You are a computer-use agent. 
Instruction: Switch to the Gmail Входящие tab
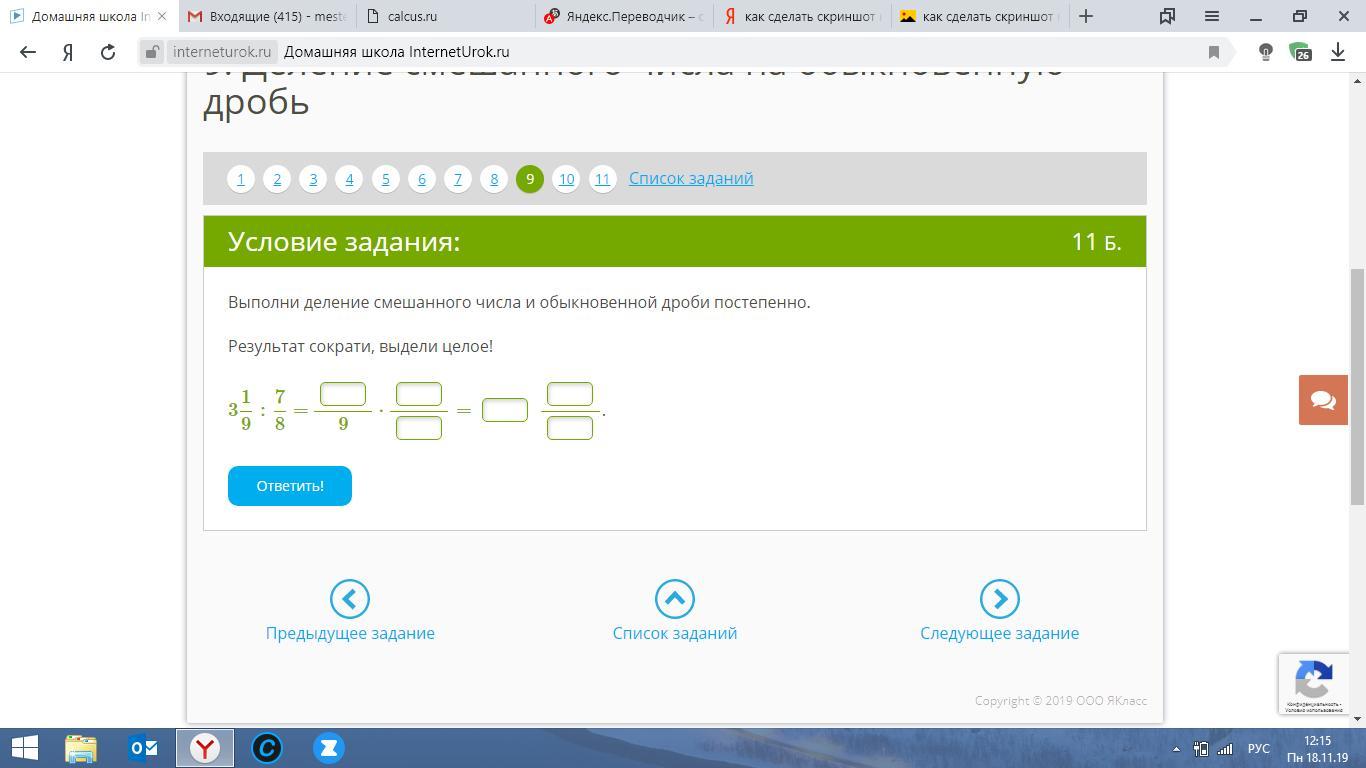click(x=266, y=16)
